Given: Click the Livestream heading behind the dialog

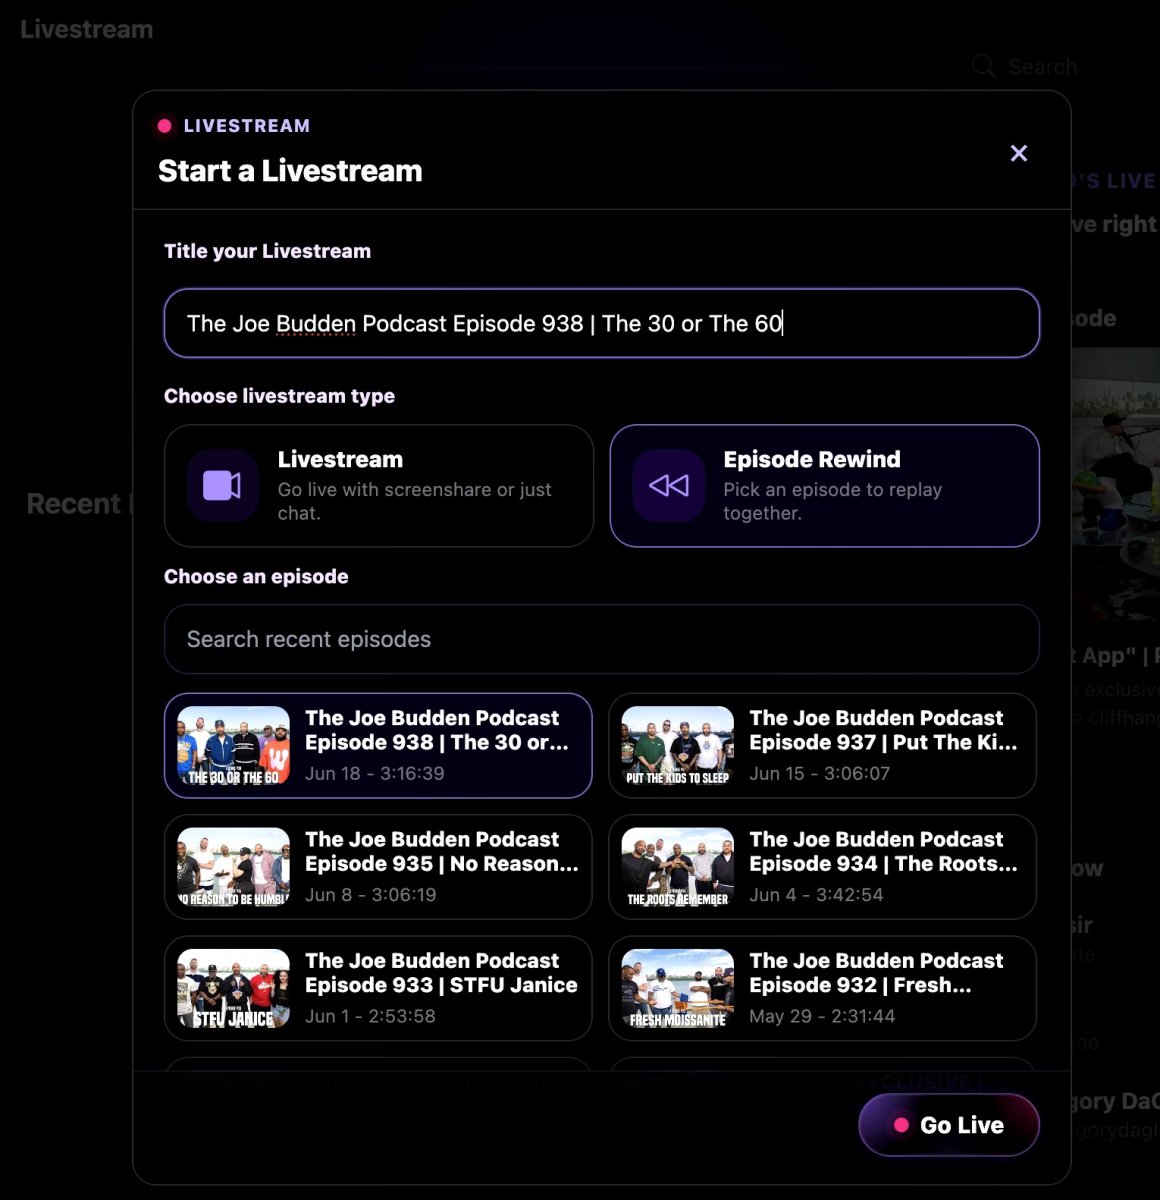Looking at the screenshot, I should pos(87,29).
